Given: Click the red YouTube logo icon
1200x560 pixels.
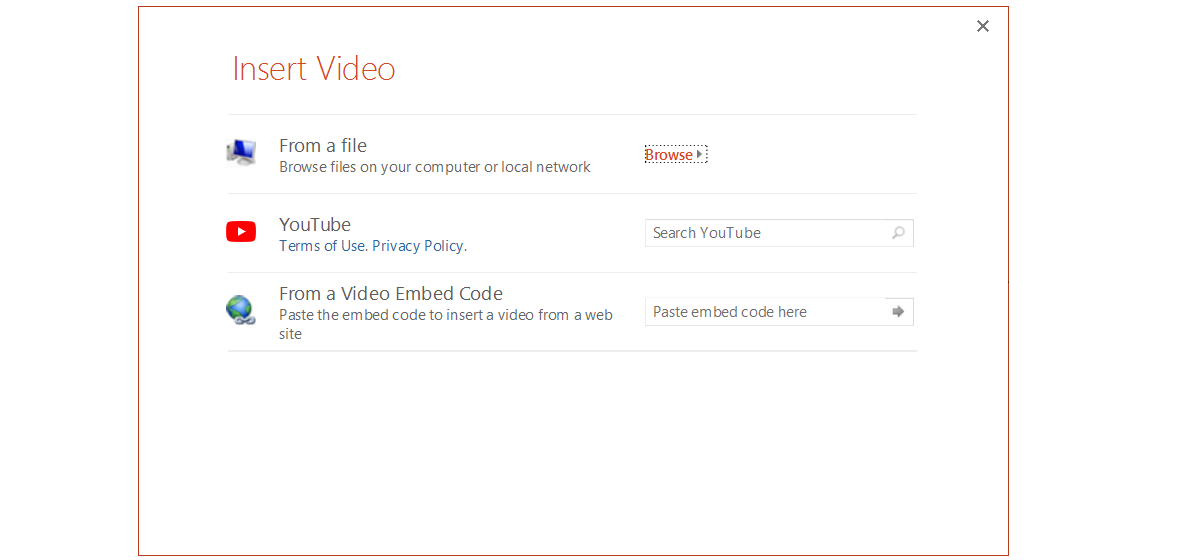Looking at the screenshot, I should 241,232.
